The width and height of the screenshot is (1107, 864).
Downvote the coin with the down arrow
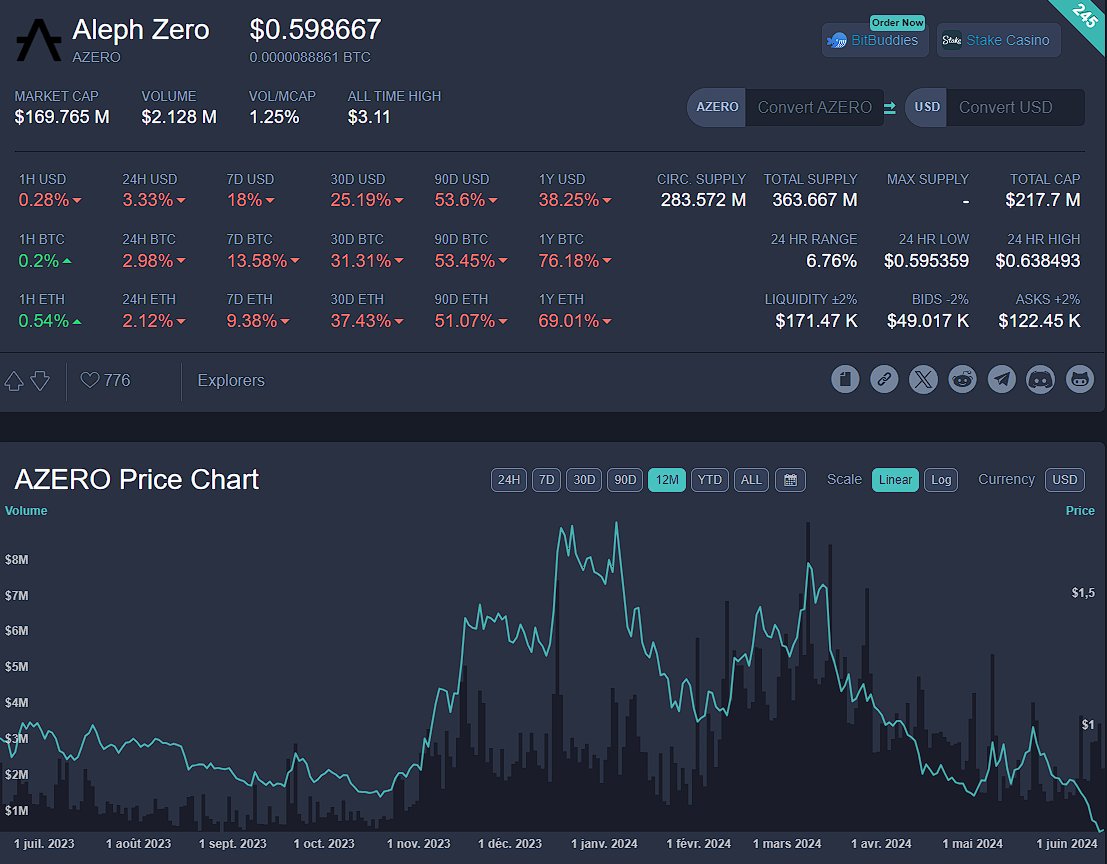click(40, 381)
